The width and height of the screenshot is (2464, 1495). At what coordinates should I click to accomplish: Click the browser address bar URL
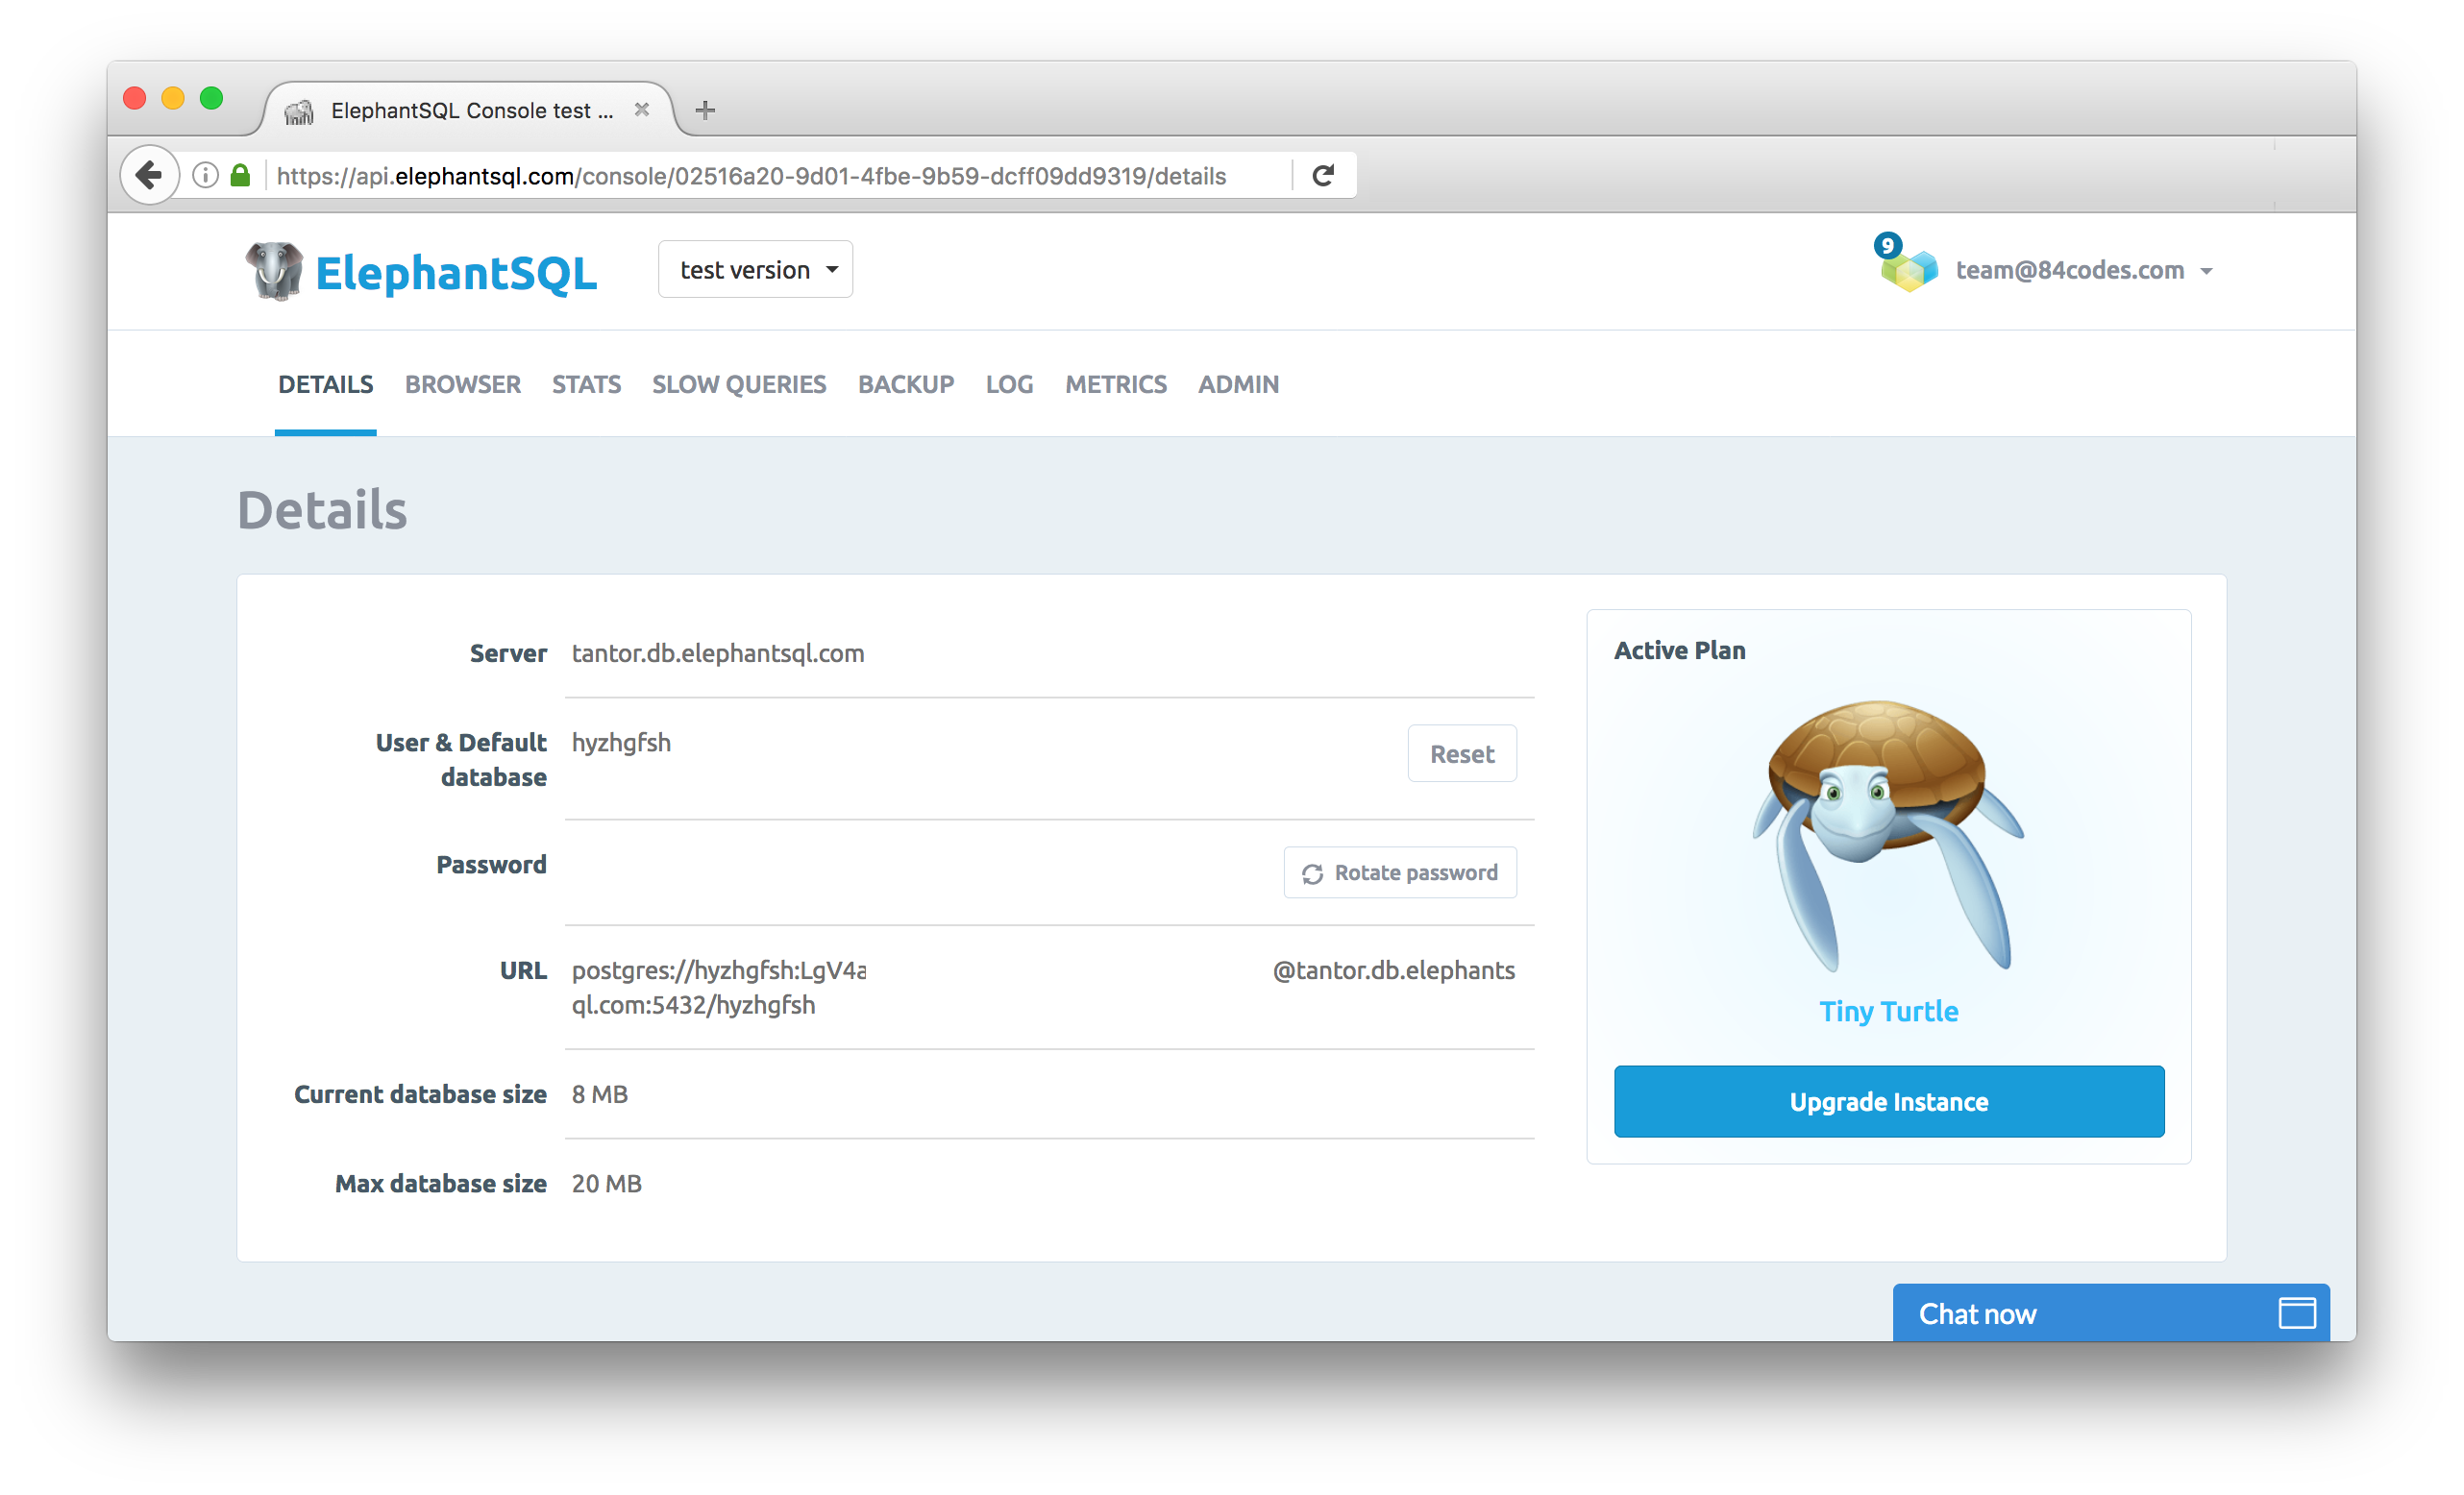coord(751,175)
